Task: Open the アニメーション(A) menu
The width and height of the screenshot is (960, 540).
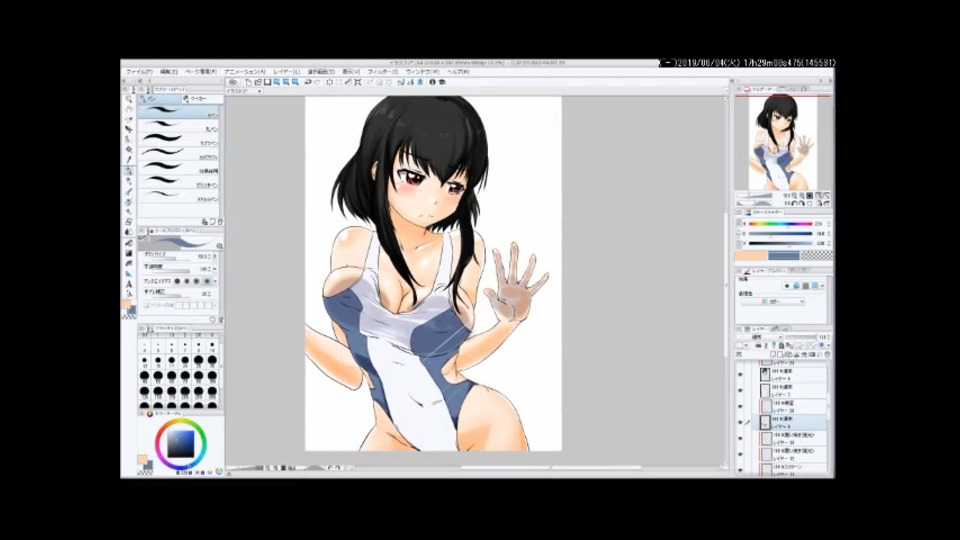Action: coord(245,72)
